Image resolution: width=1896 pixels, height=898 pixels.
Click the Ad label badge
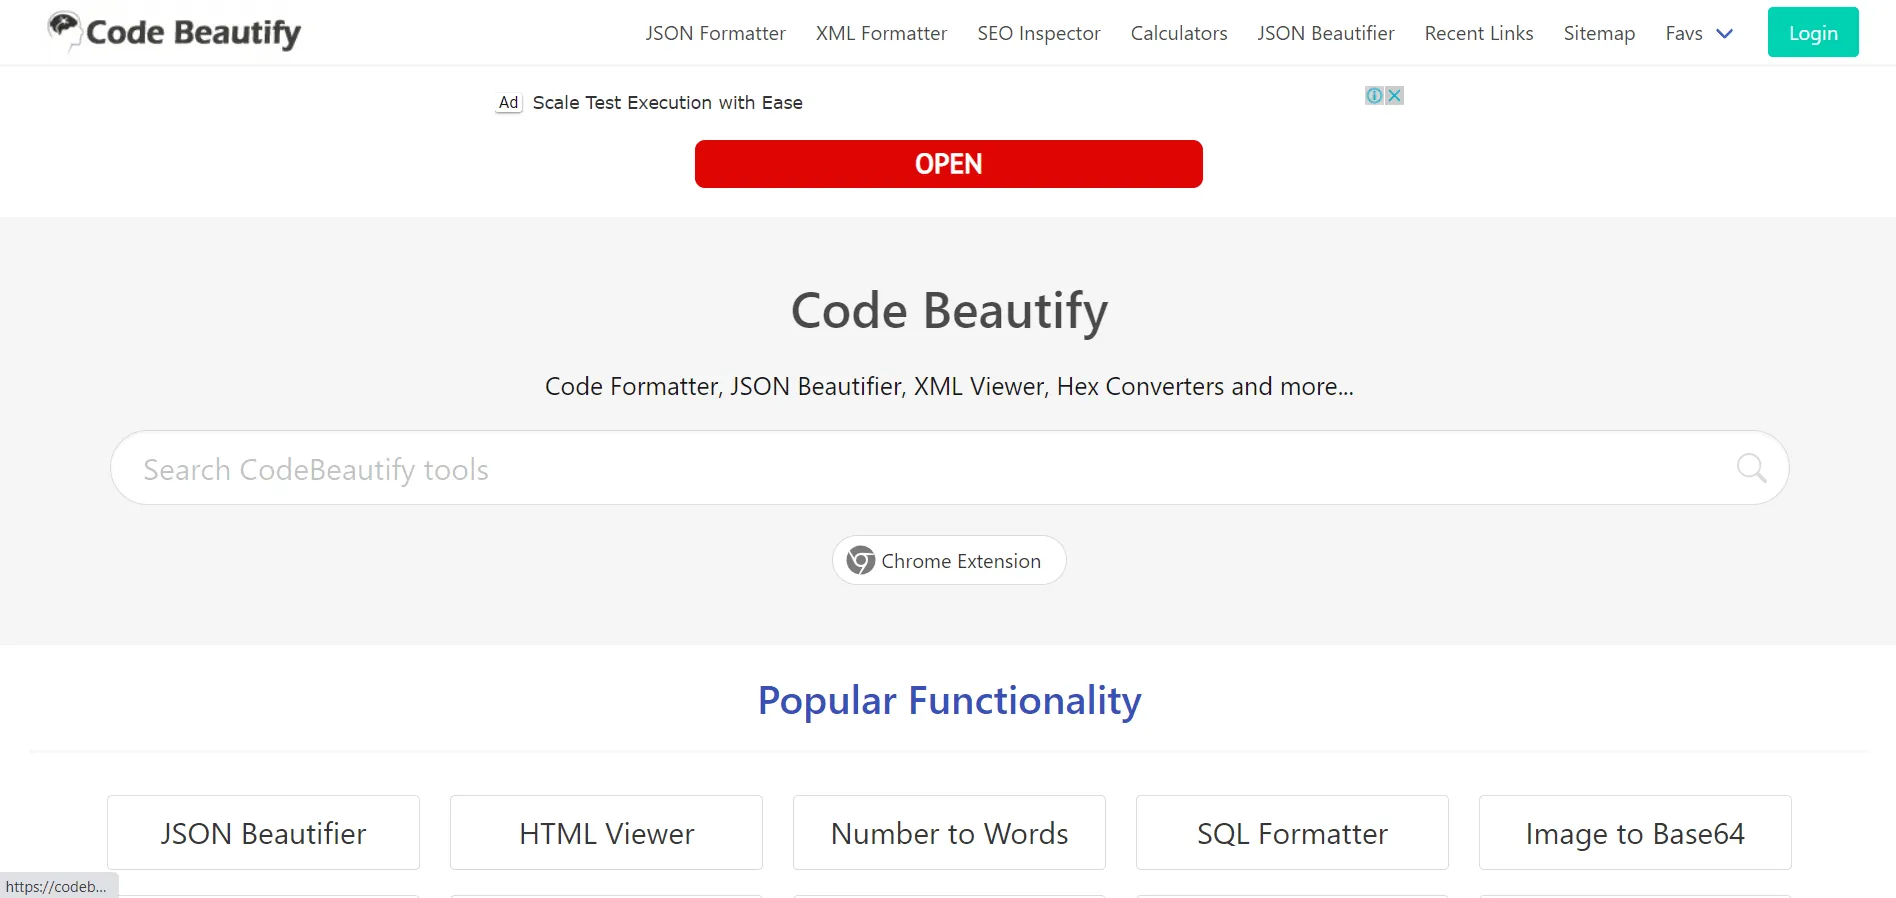tap(509, 102)
